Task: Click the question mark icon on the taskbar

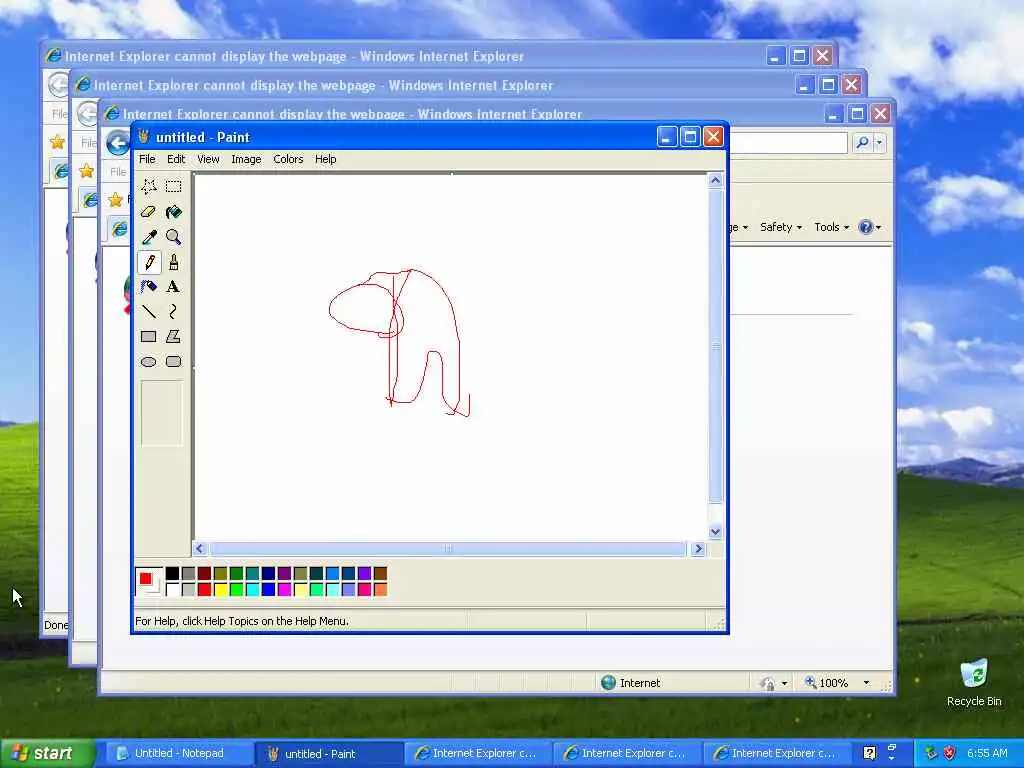Action: (x=869, y=753)
